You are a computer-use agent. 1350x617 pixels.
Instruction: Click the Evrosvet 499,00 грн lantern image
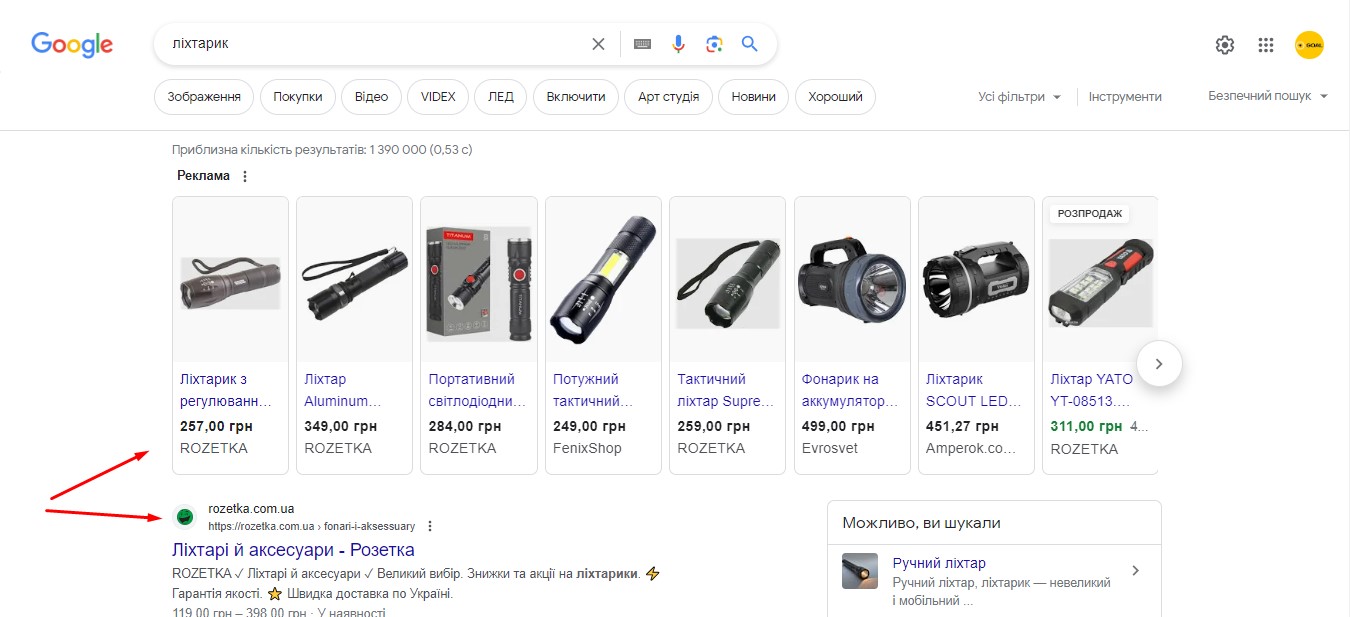click(x=852, y=278)
